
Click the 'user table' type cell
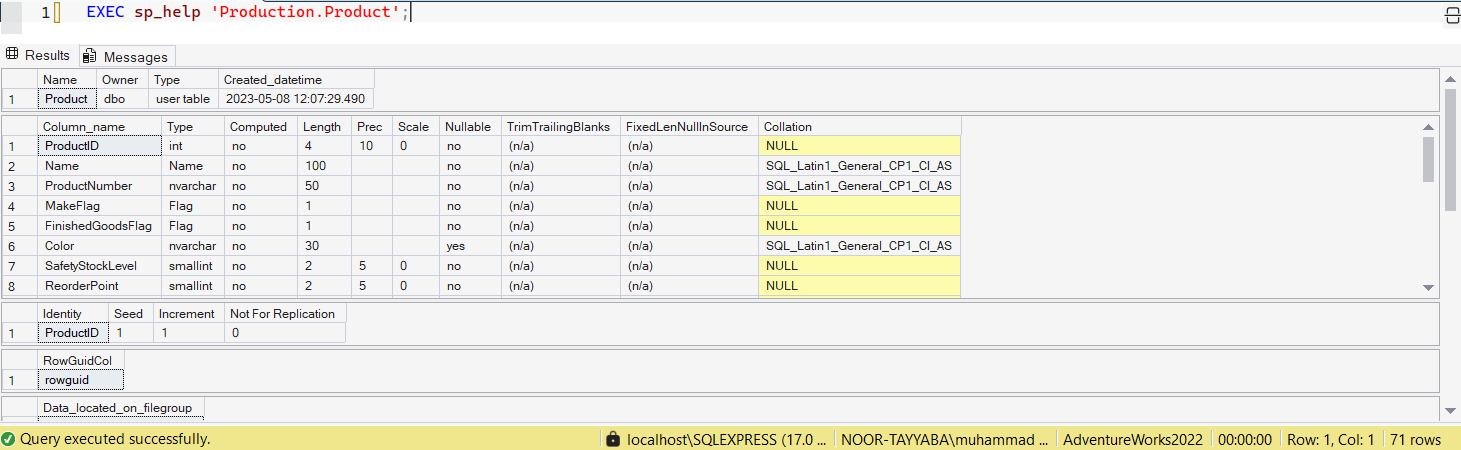(184, 99)
